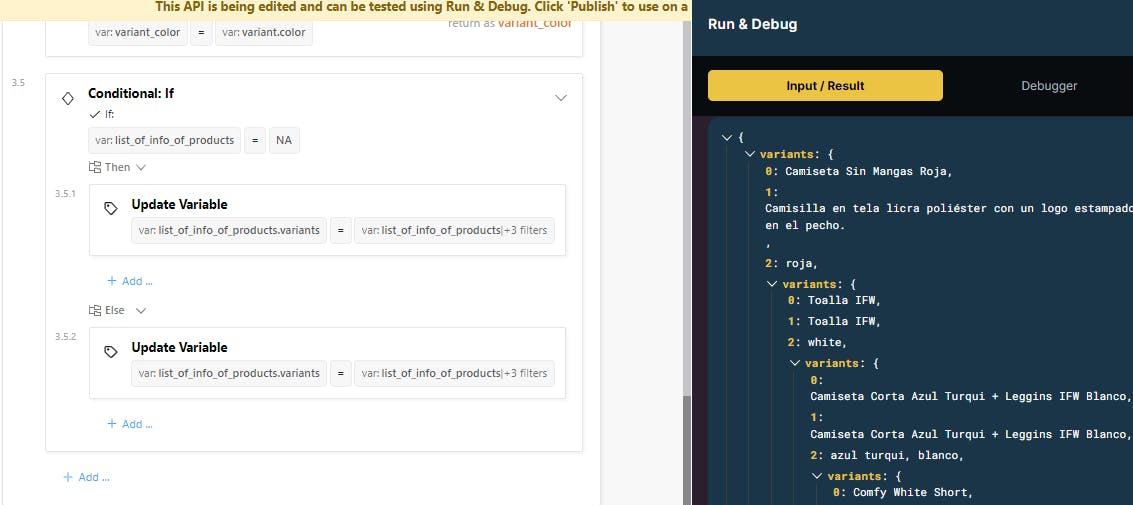Click the Conditional diamond icon in step 3.5
This screenshot has height=505, width=1133.
pyautogui.click(x=67, y=98)
